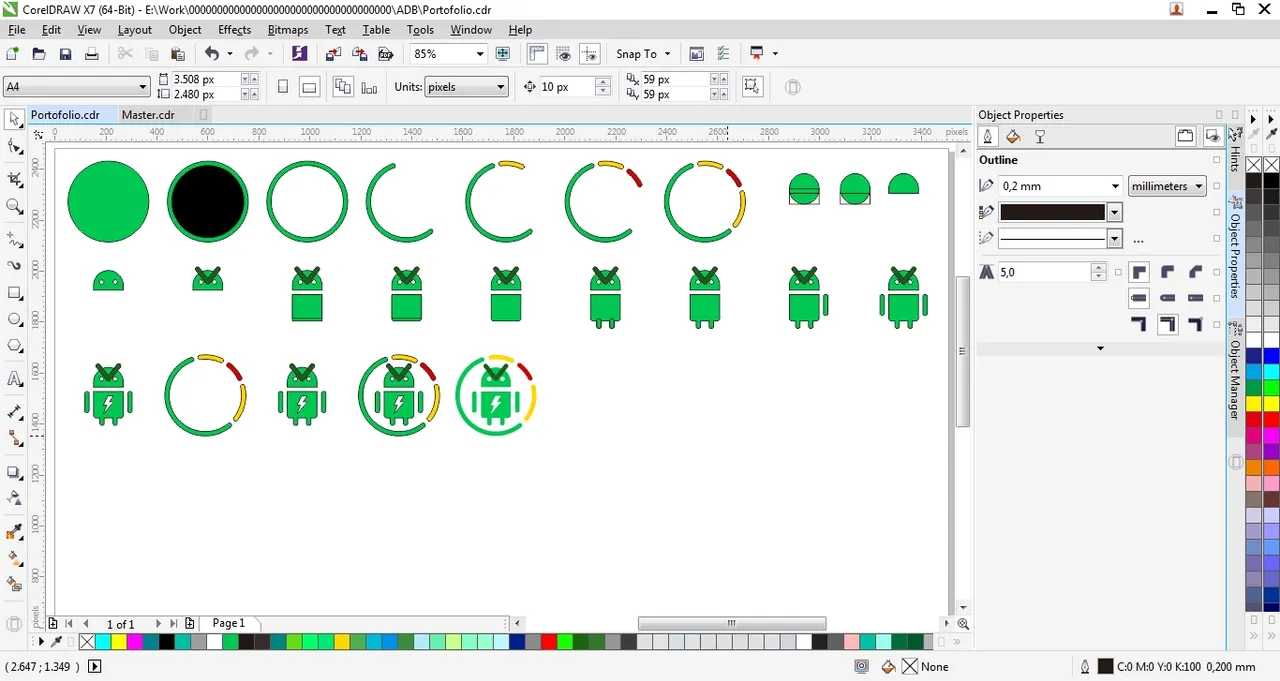Publish to PDF

click(385, 54)
